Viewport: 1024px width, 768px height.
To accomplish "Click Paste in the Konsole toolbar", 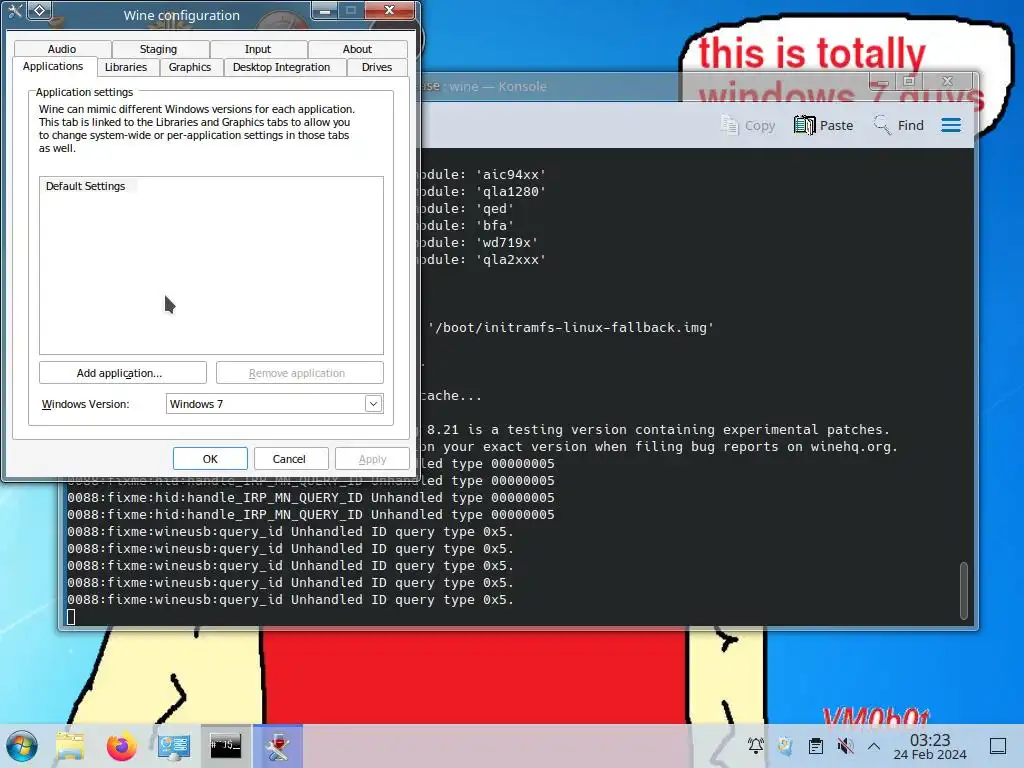I will click(824, 125).
